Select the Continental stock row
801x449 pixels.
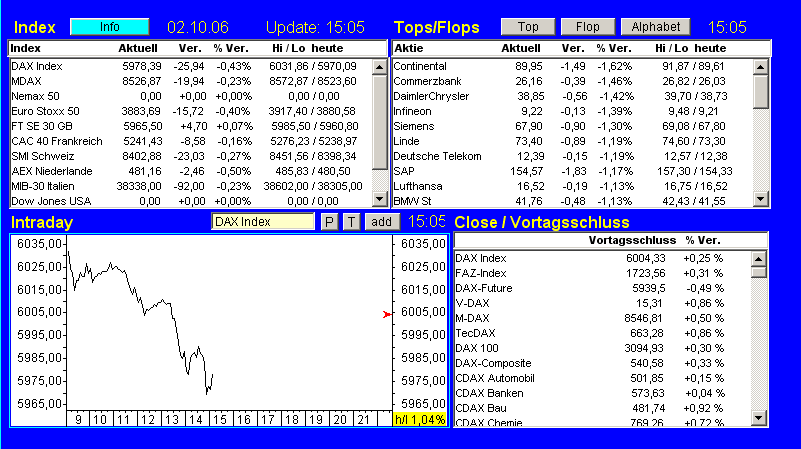(x=572, y=66)
